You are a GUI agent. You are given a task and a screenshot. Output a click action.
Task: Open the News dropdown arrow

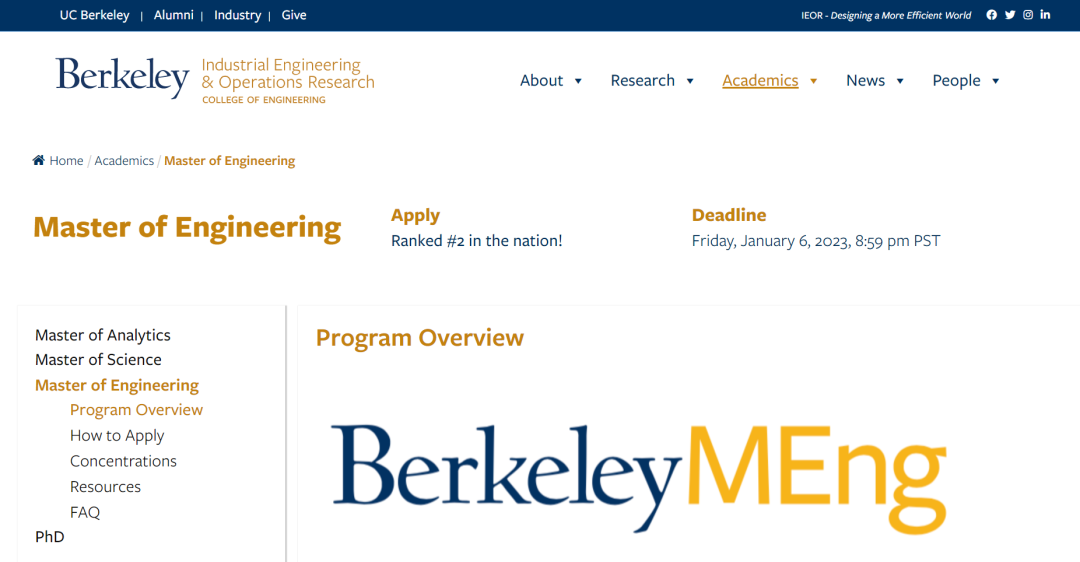pos(900,81)
